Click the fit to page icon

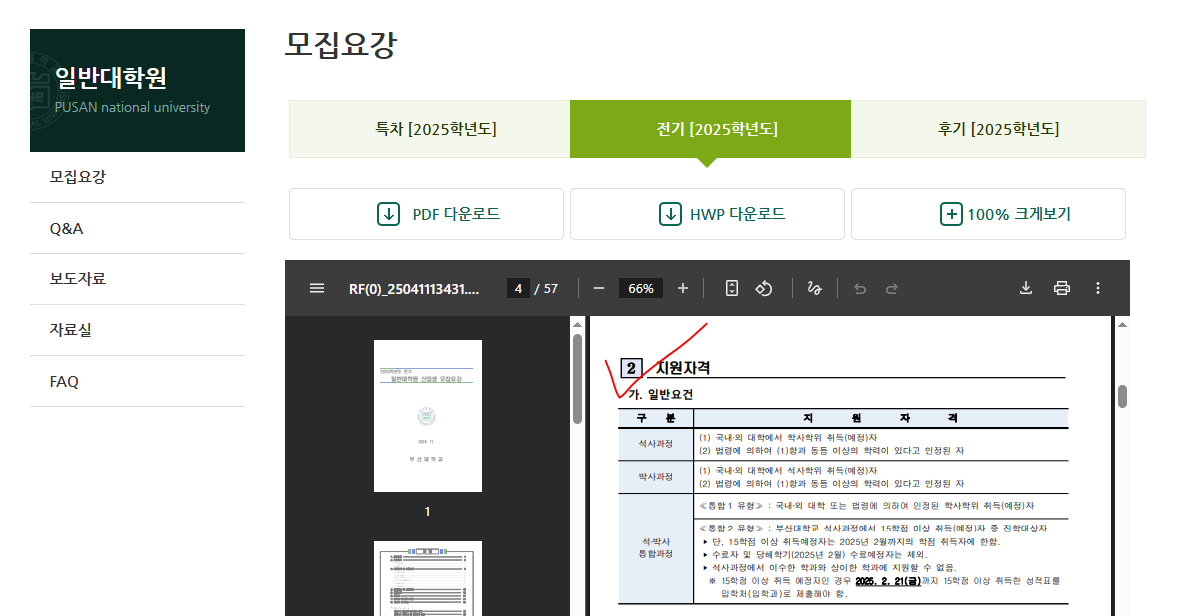click(x=732, y=288)
